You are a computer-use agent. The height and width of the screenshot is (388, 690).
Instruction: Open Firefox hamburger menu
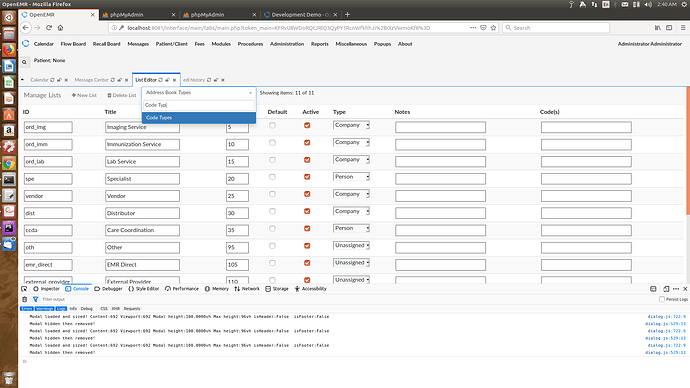click(683, 28)
